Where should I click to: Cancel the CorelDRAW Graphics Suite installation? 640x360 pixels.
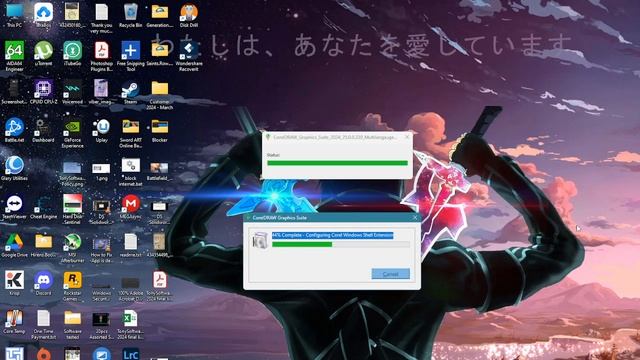[x=391, y=274]
